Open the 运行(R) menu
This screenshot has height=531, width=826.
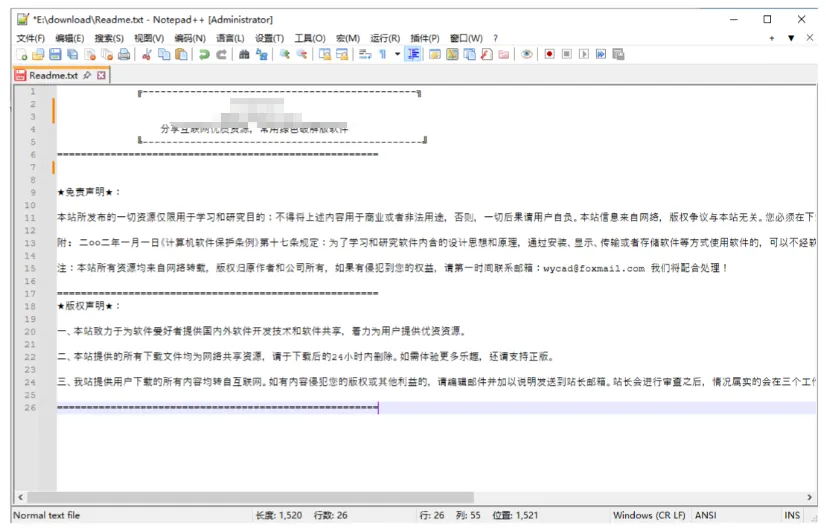pos(385,38)
